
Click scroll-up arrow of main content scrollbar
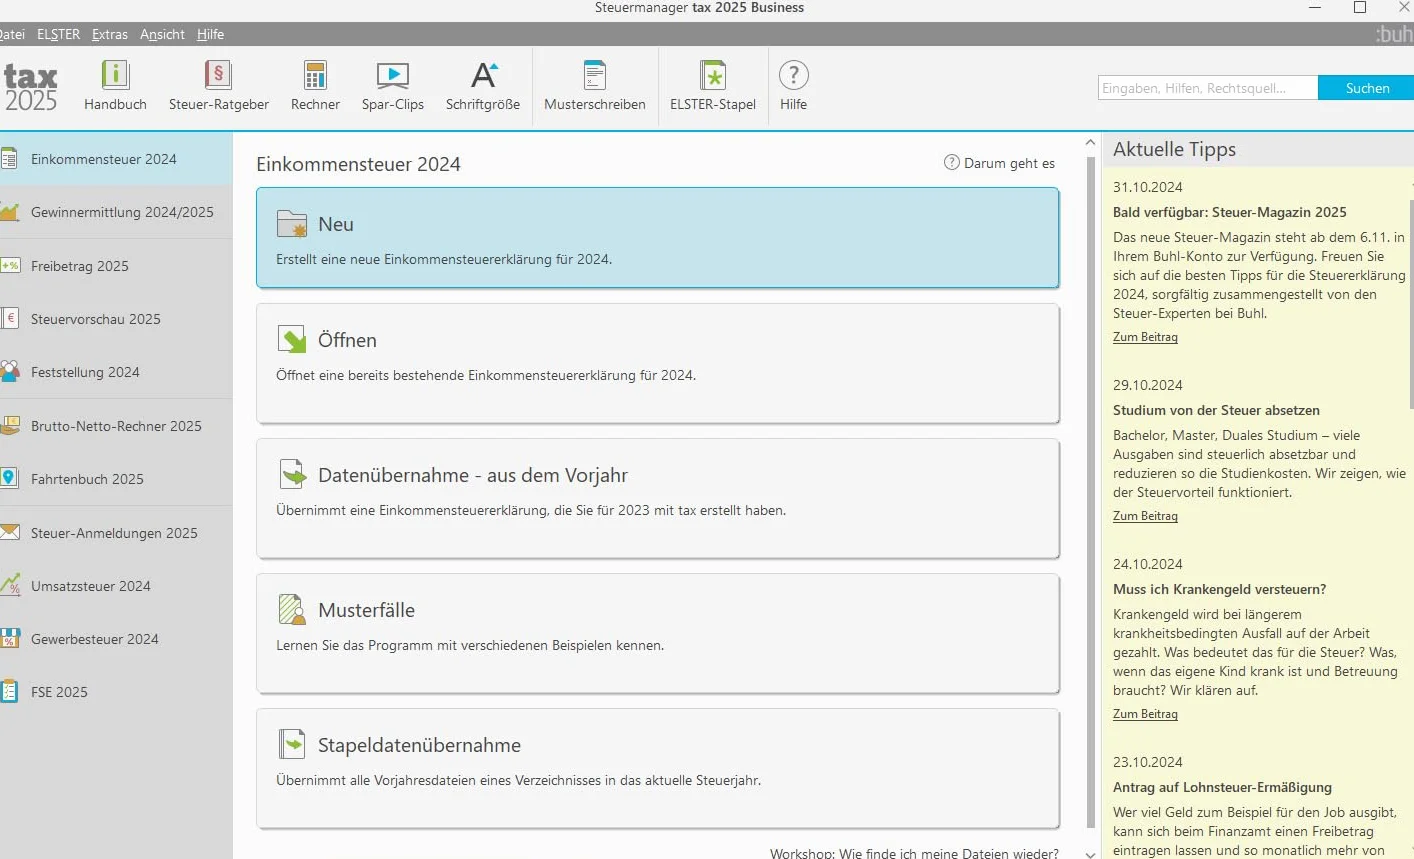(1090, 142)
